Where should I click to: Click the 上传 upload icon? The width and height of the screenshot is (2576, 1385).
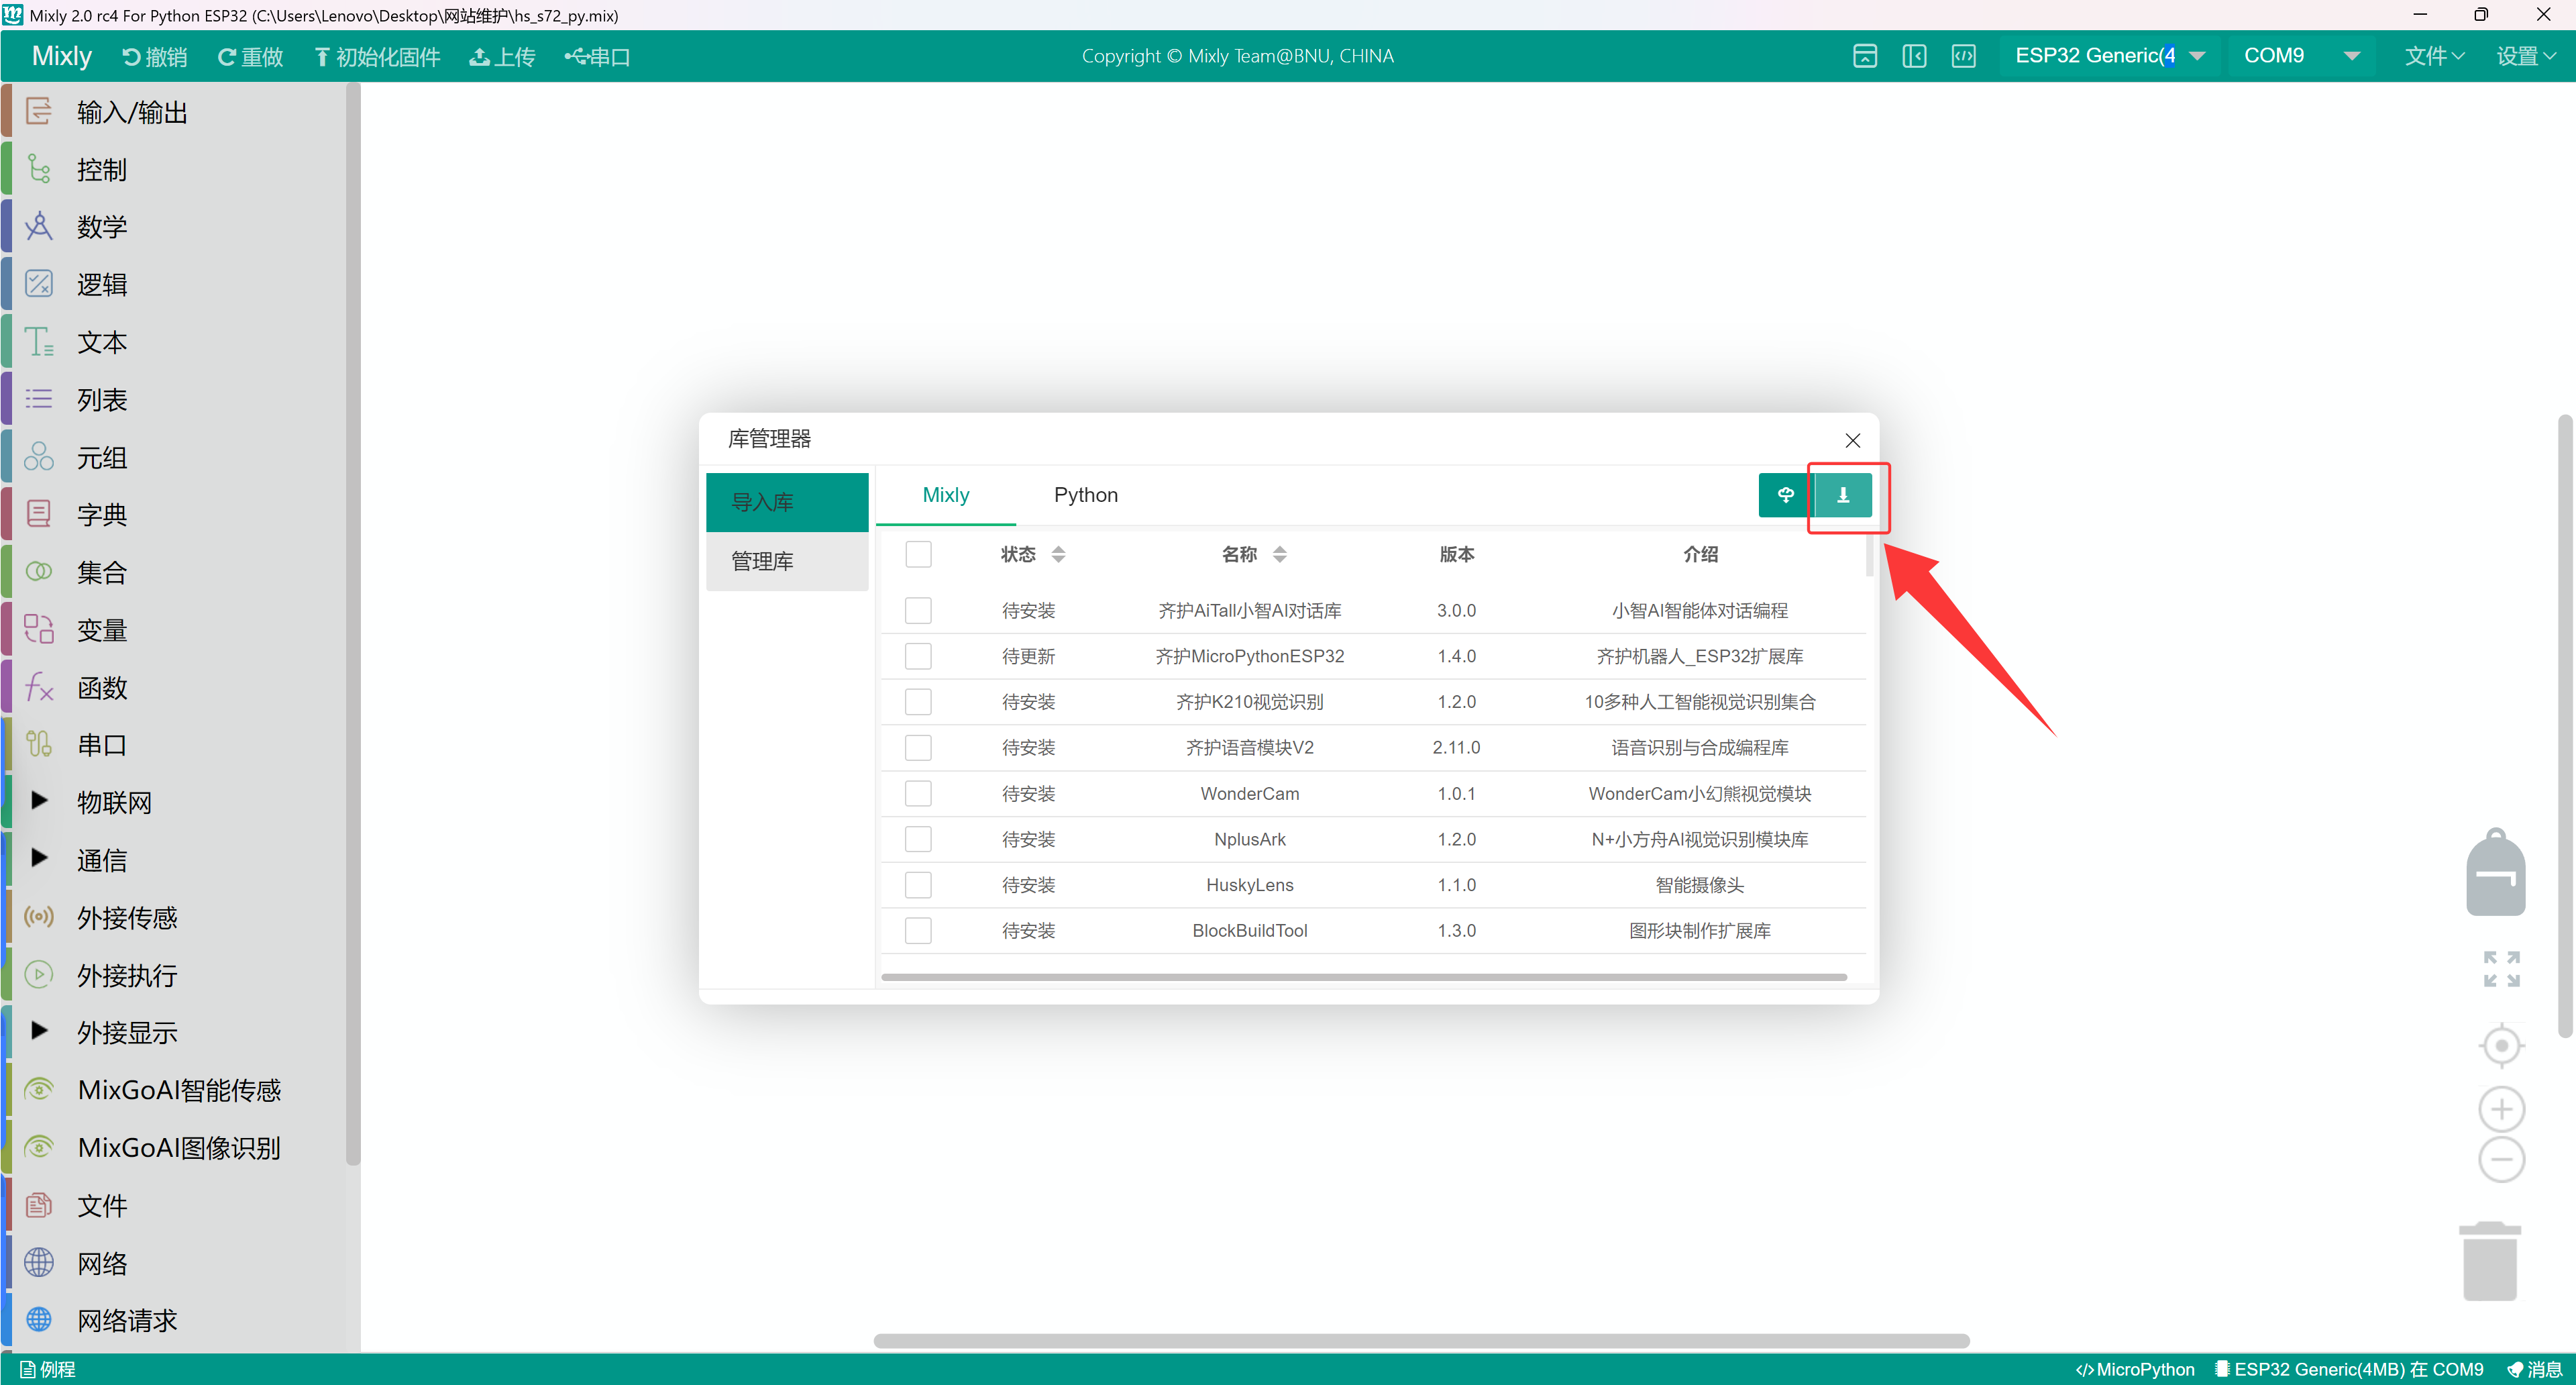pos(480,56)
